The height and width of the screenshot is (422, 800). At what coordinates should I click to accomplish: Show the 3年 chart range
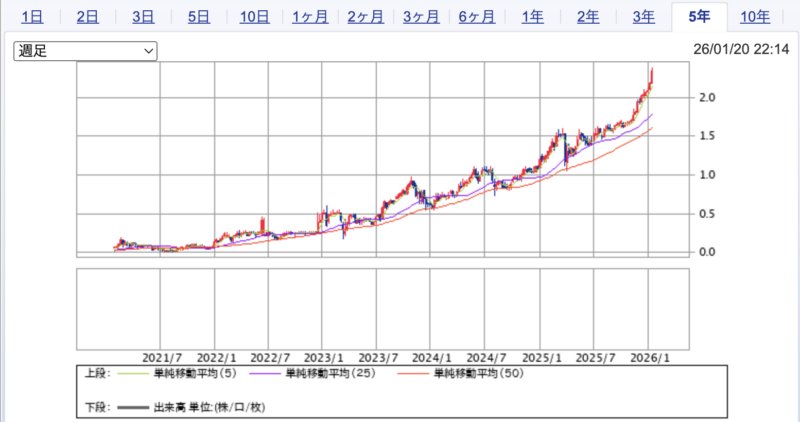tap(644, 17)
